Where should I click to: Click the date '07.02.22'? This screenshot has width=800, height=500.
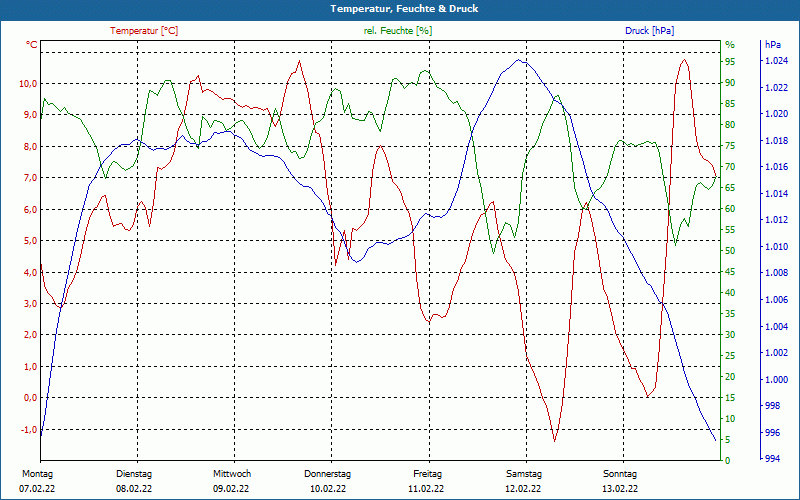pyautogui.click(x=37, y=489)
